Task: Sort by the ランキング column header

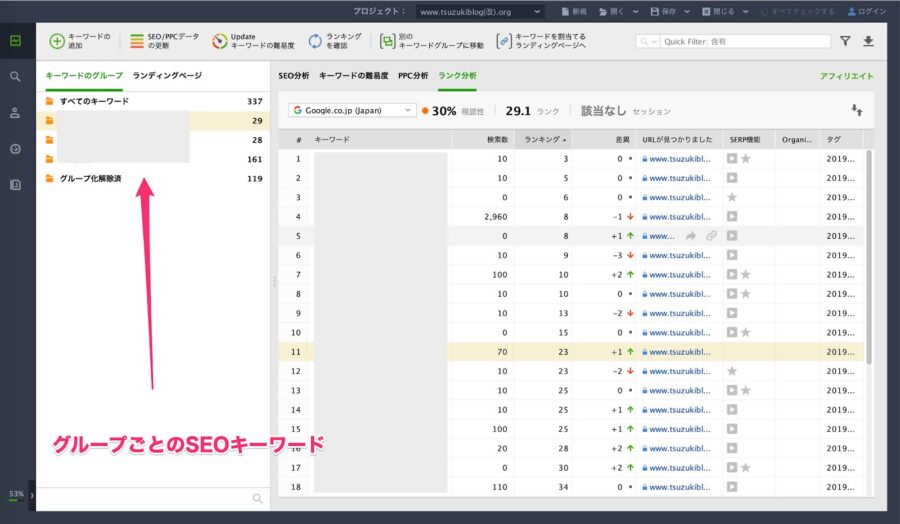Action: [543, 139]
